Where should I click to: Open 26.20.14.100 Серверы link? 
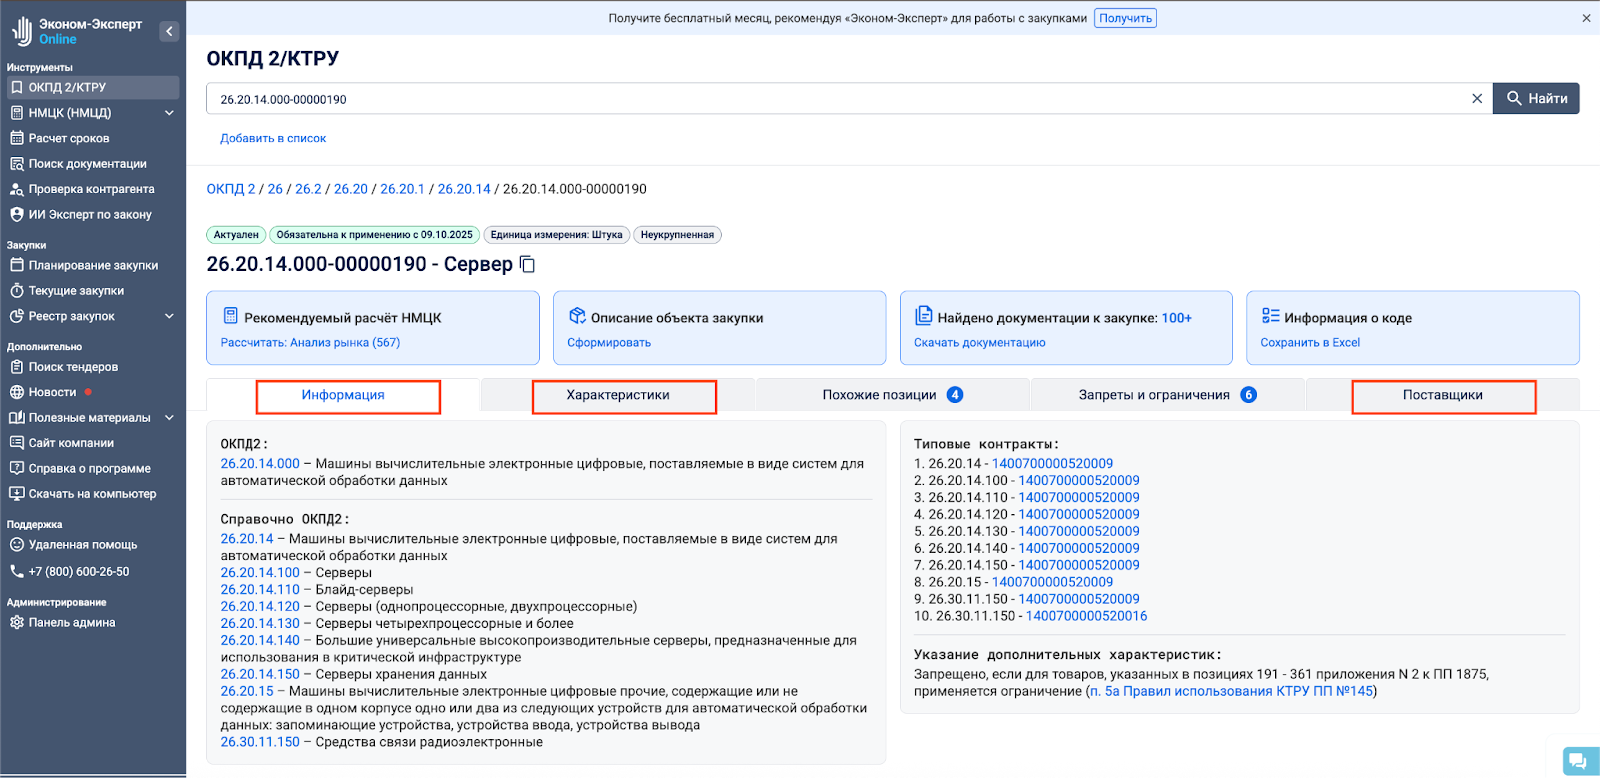(260, 573)
